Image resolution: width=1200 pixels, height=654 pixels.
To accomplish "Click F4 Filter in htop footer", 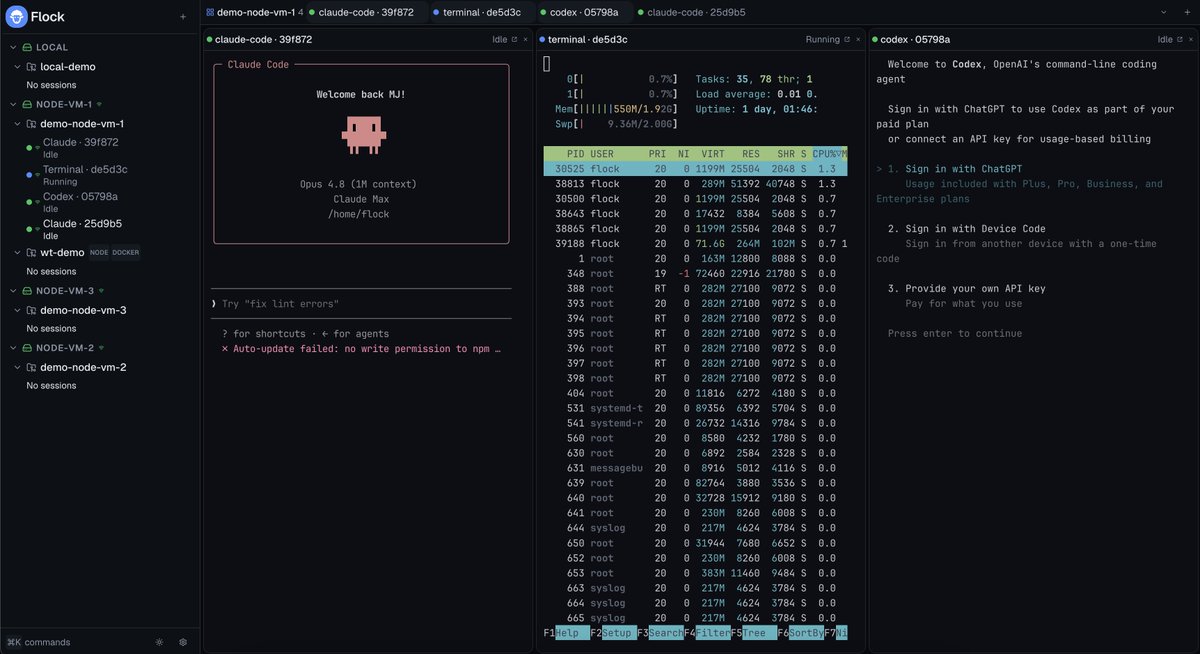I will pos(707,634).
